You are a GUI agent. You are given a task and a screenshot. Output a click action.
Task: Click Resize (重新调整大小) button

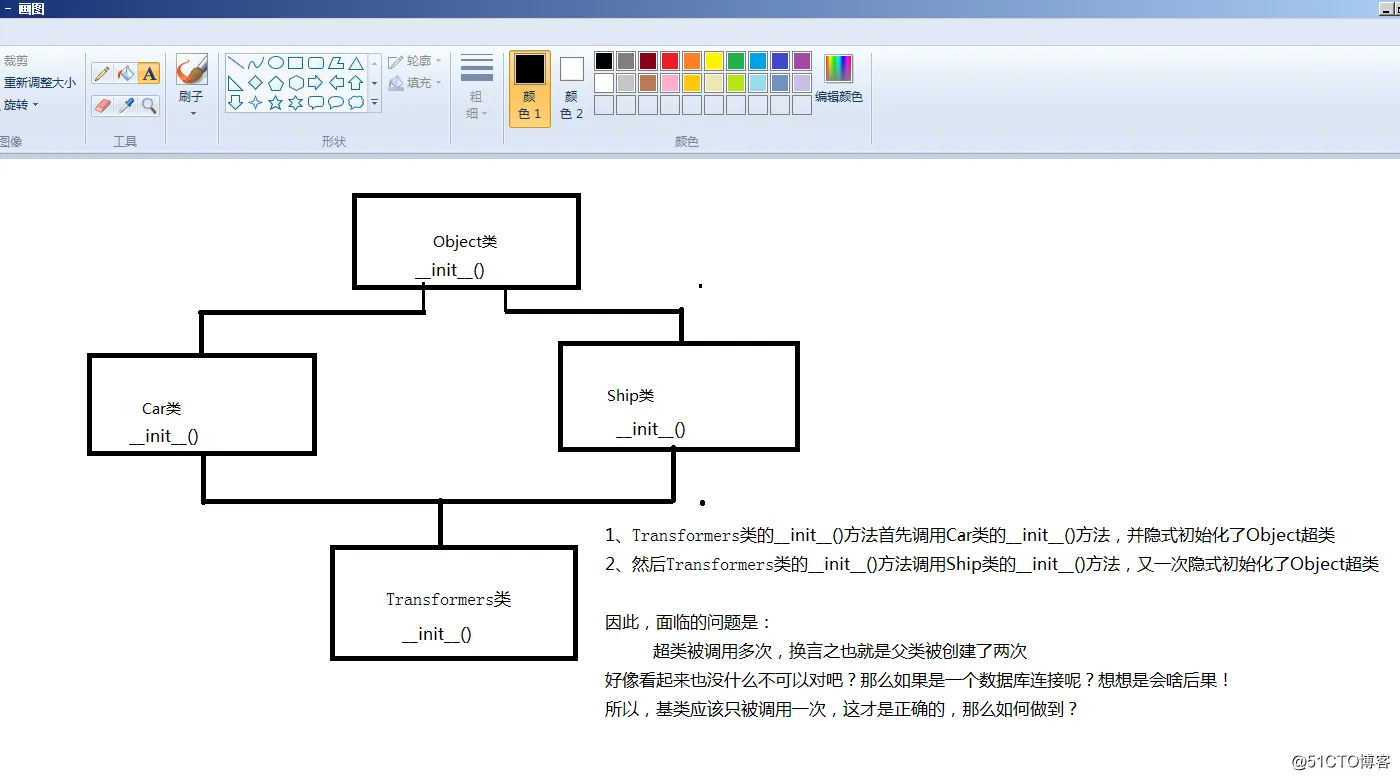(x=40, y=83)
